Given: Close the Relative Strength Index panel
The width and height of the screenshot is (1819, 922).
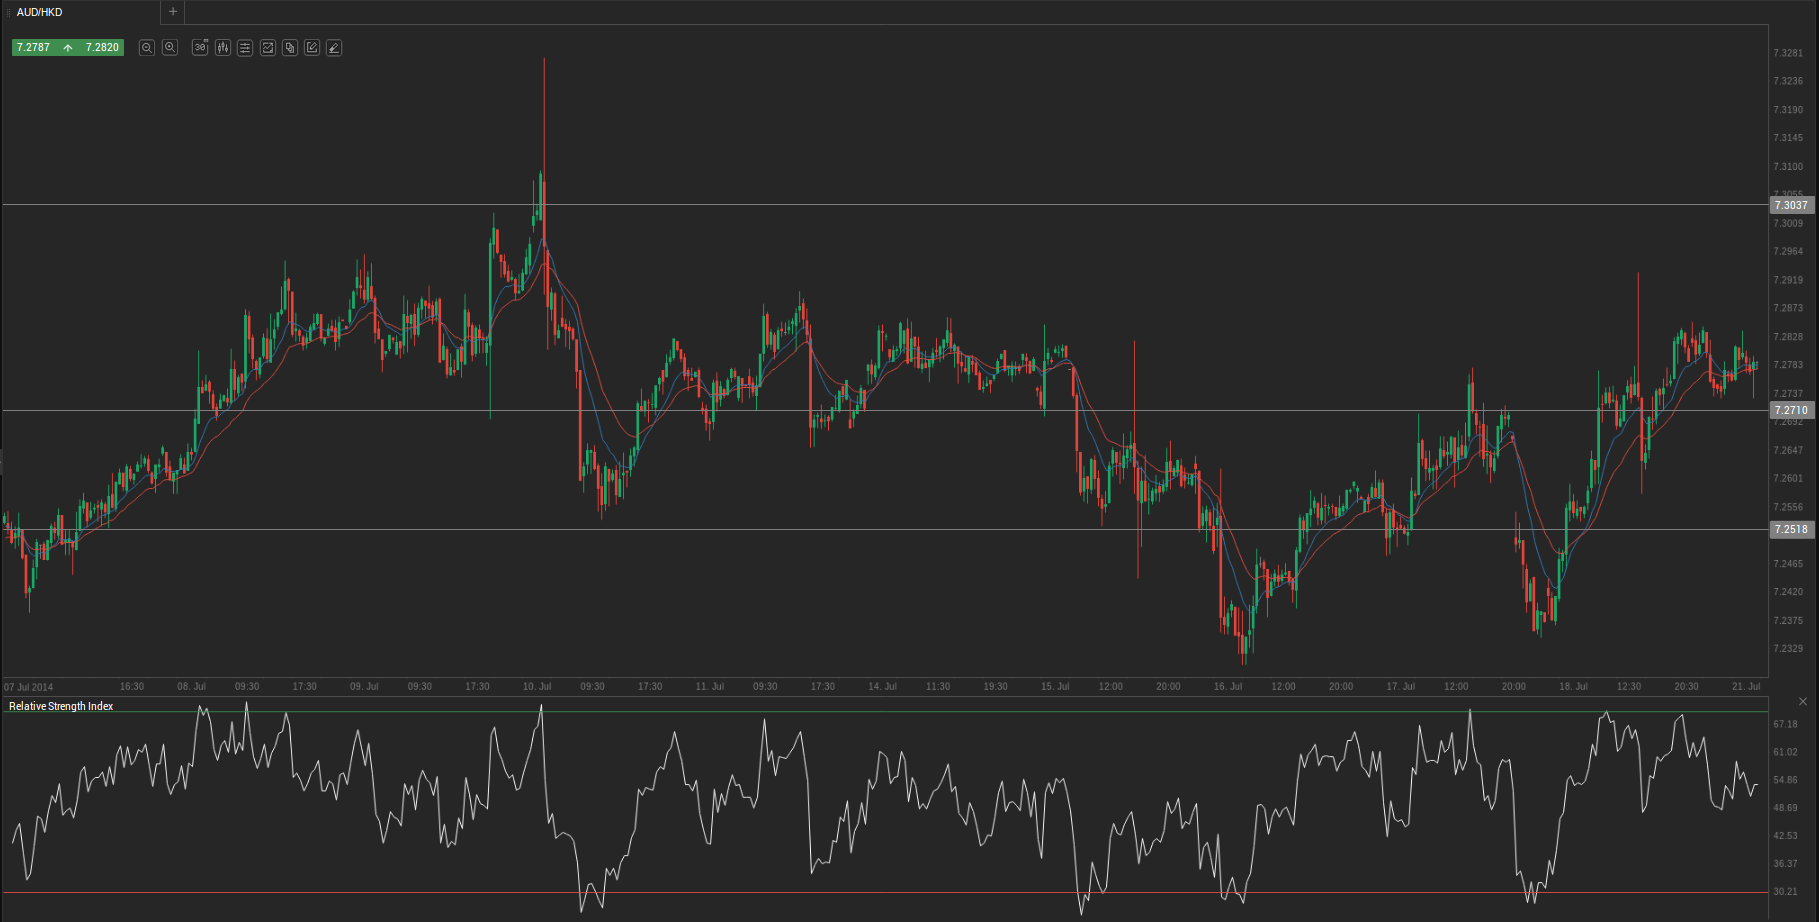Looking at the screenshot, I should 1803,702.
